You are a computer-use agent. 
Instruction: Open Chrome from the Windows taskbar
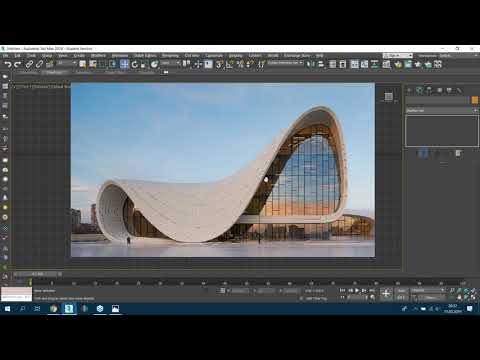click(x=53, y=309)
